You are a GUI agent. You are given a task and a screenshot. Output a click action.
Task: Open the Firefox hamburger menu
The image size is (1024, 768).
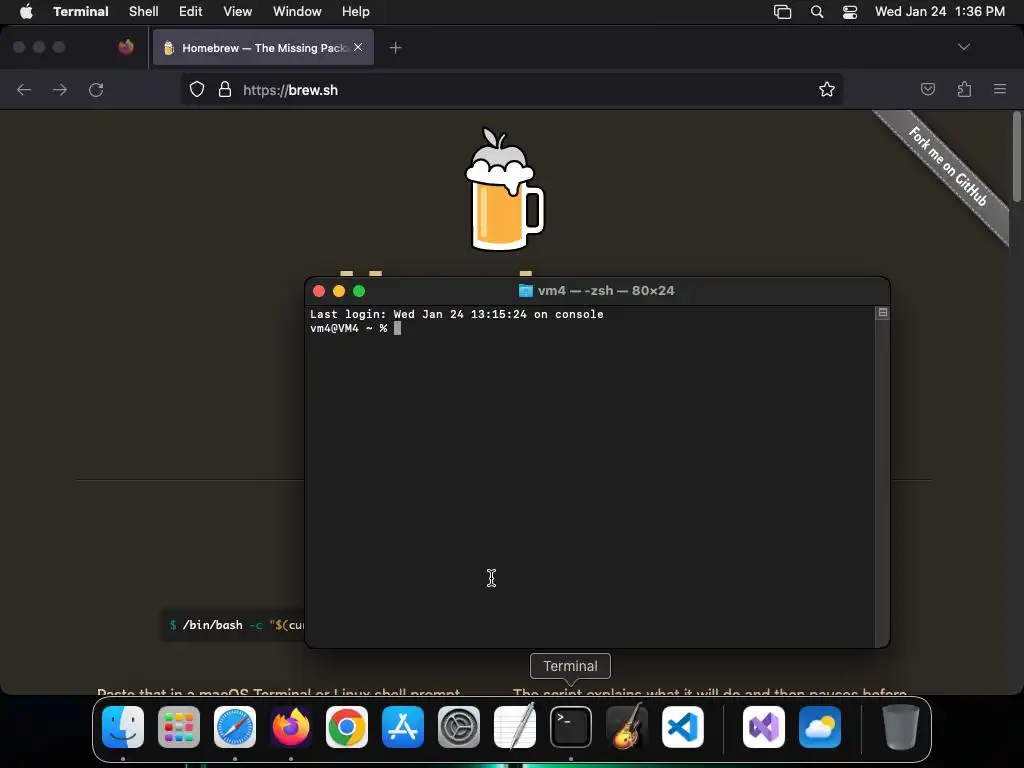click(1000, 89)
